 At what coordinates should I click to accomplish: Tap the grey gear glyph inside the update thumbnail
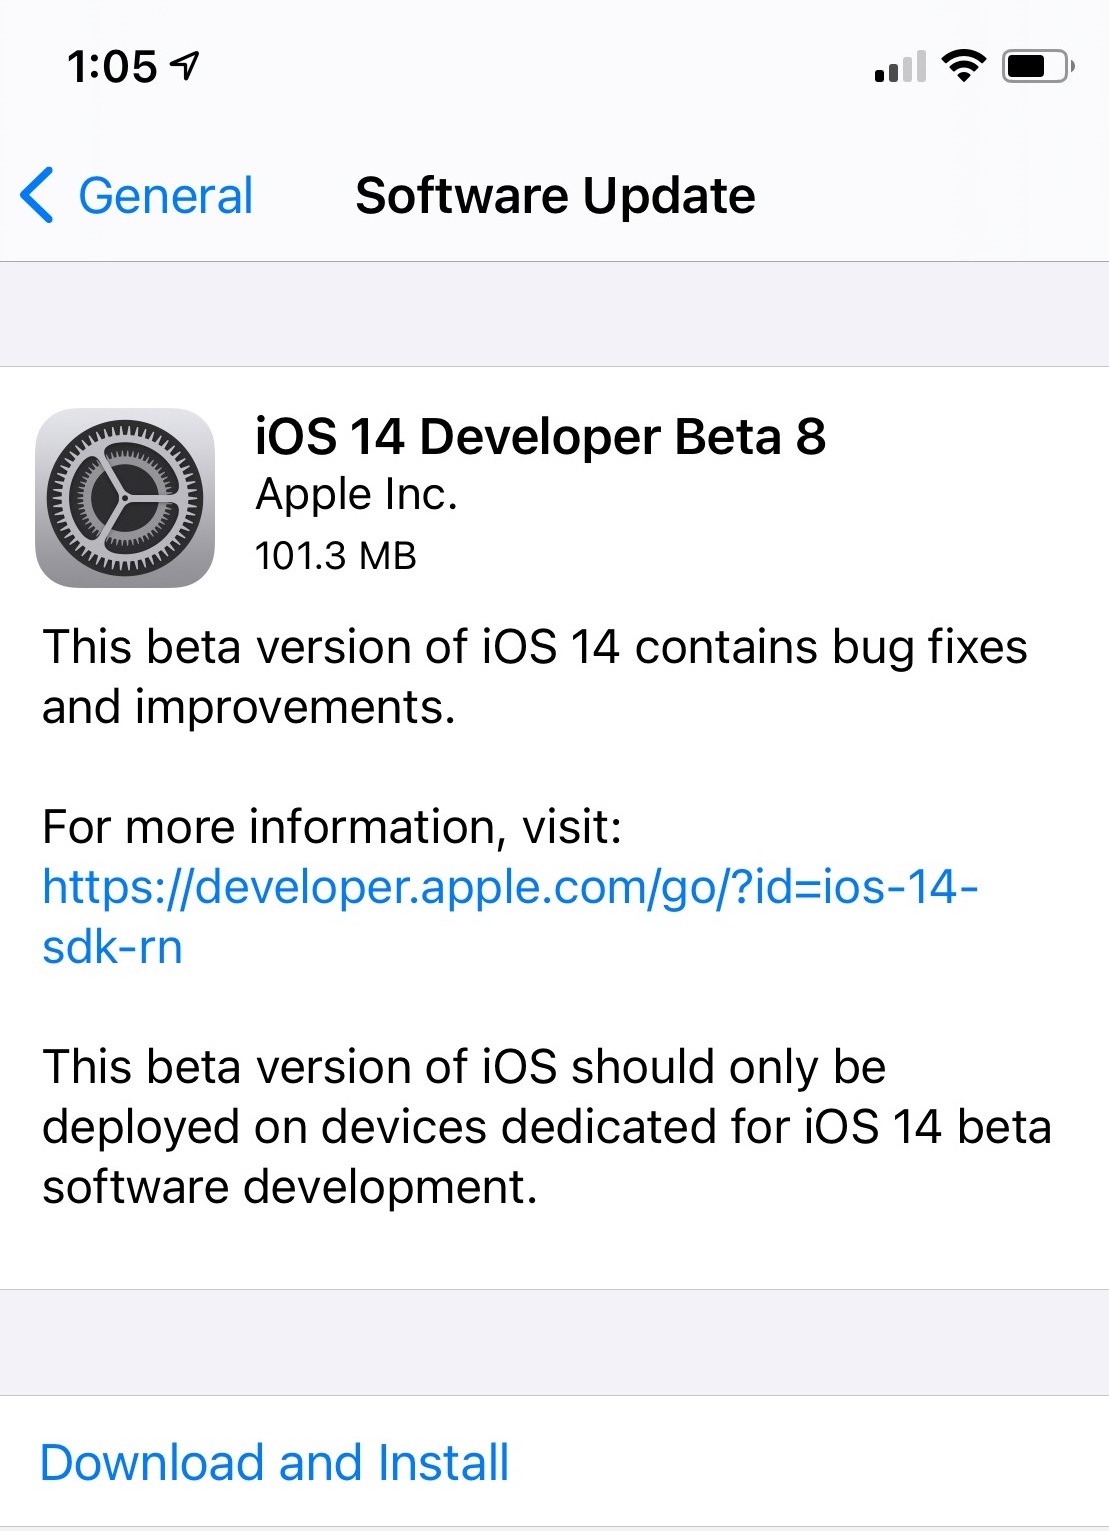(126, 497)
